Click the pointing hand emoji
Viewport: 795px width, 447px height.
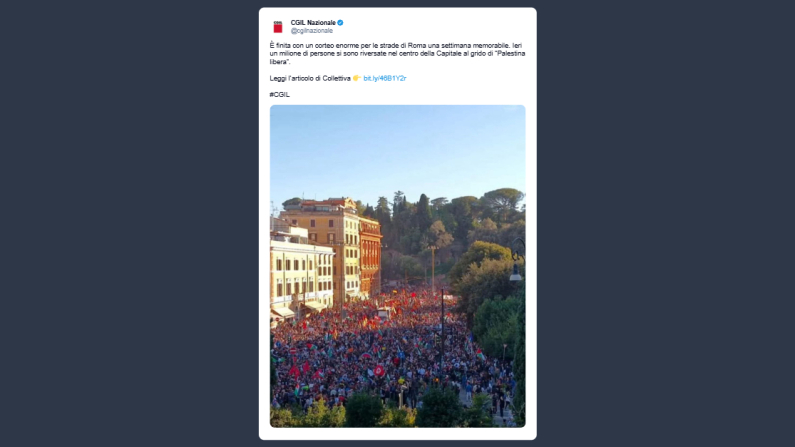click(x=356, y=78)
